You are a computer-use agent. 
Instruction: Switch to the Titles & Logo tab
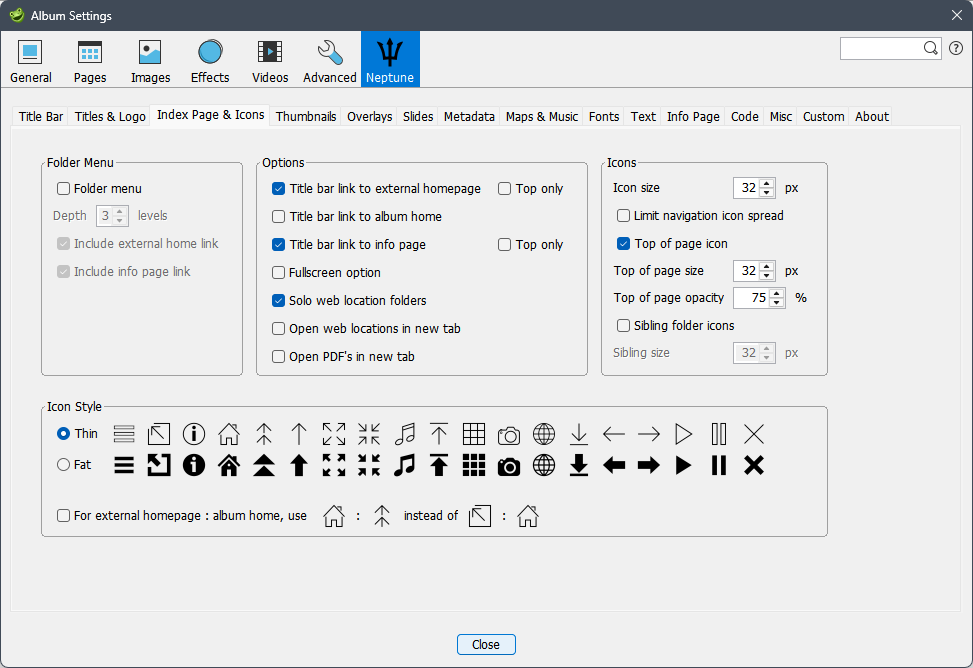[110, 117]
